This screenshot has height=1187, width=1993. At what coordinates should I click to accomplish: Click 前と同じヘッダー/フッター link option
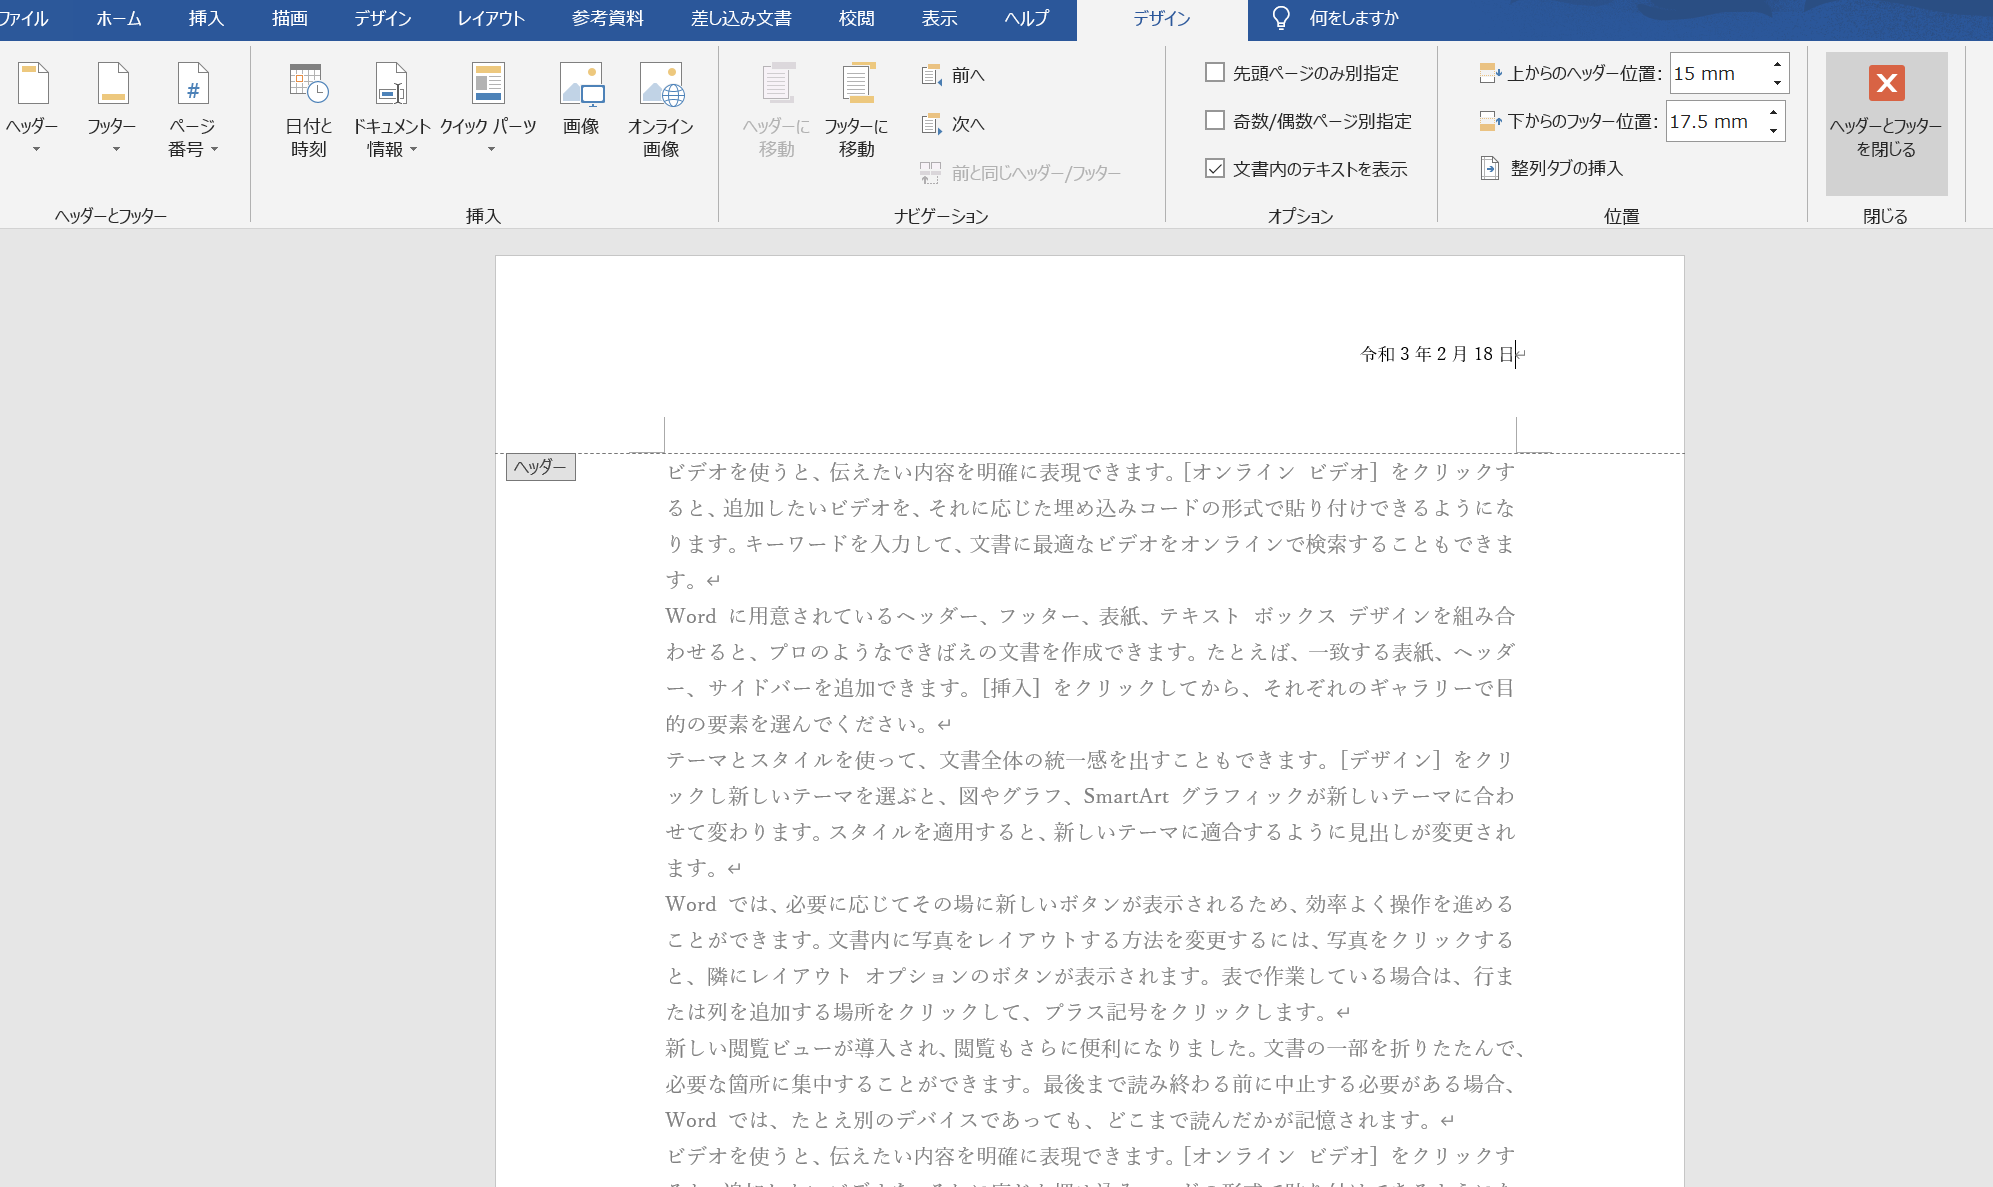tap(1020, 173)
